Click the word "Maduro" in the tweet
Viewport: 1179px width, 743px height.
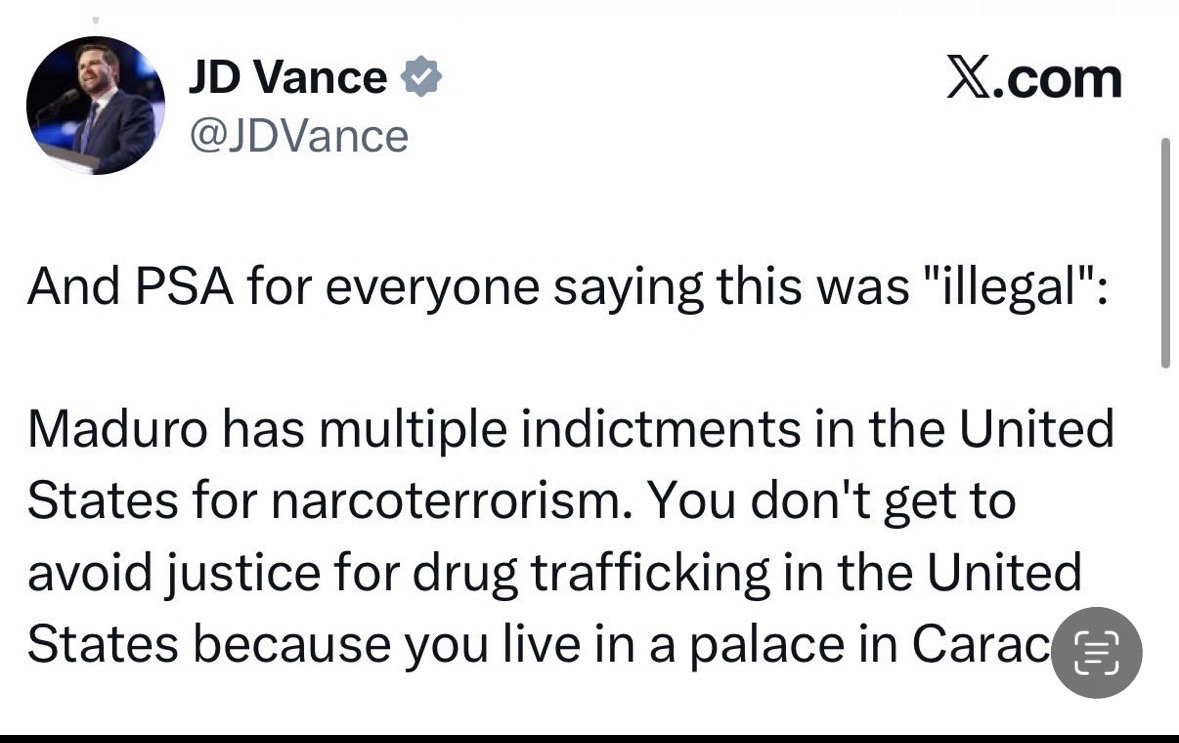tap(118, 430)
